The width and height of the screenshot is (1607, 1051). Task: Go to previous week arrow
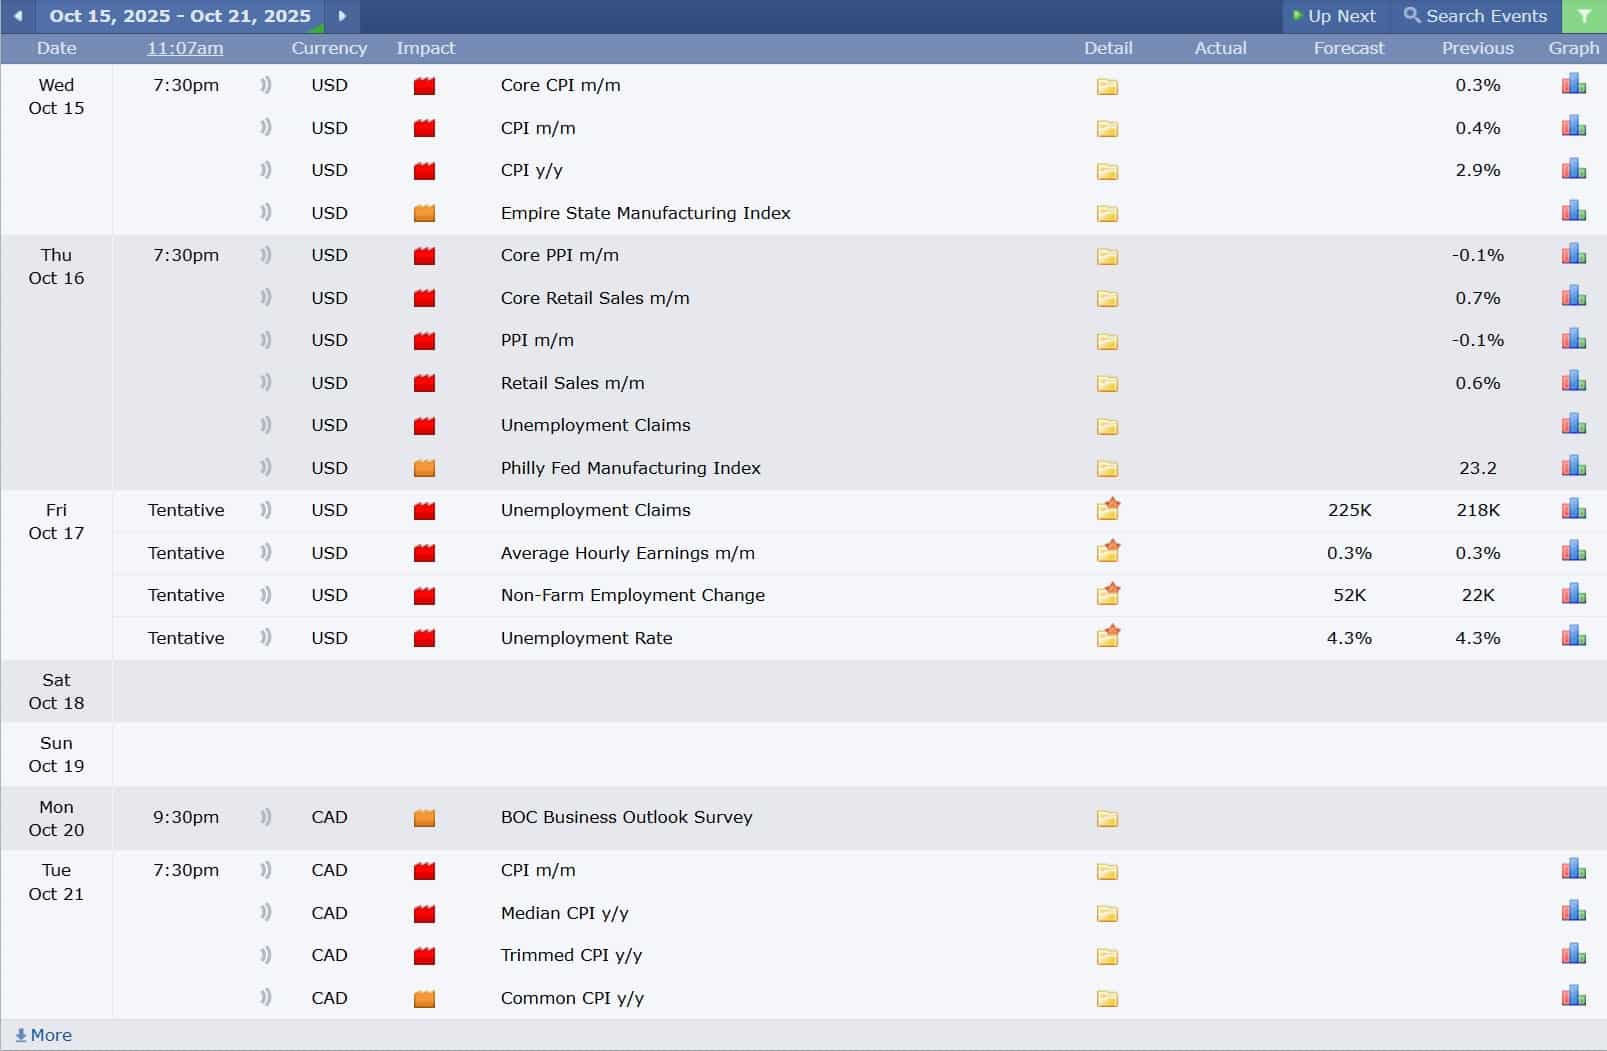18,16
